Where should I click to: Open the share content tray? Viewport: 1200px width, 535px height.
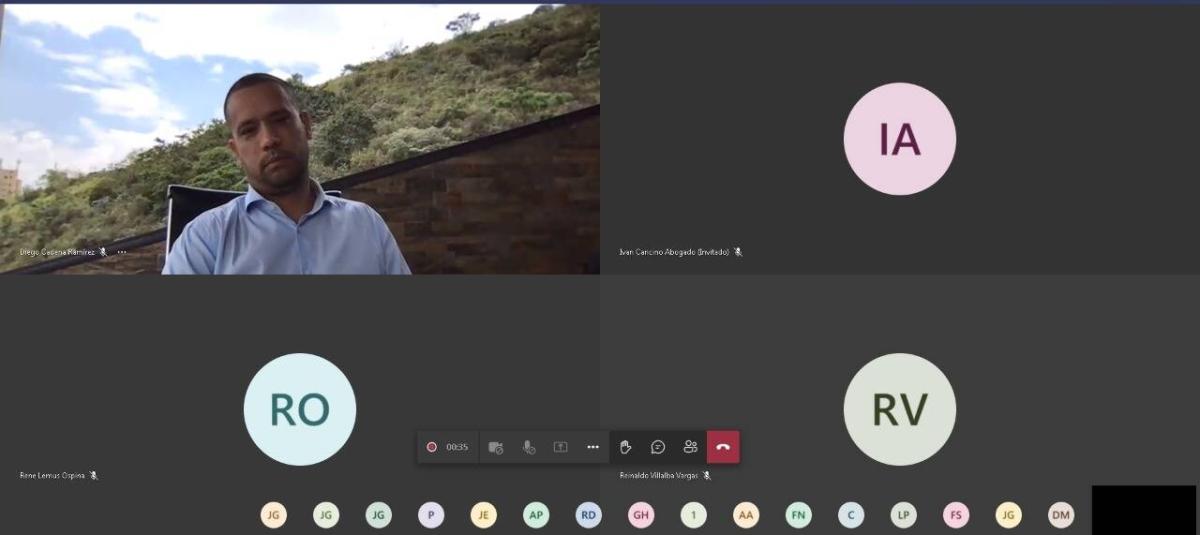[561, 447]
